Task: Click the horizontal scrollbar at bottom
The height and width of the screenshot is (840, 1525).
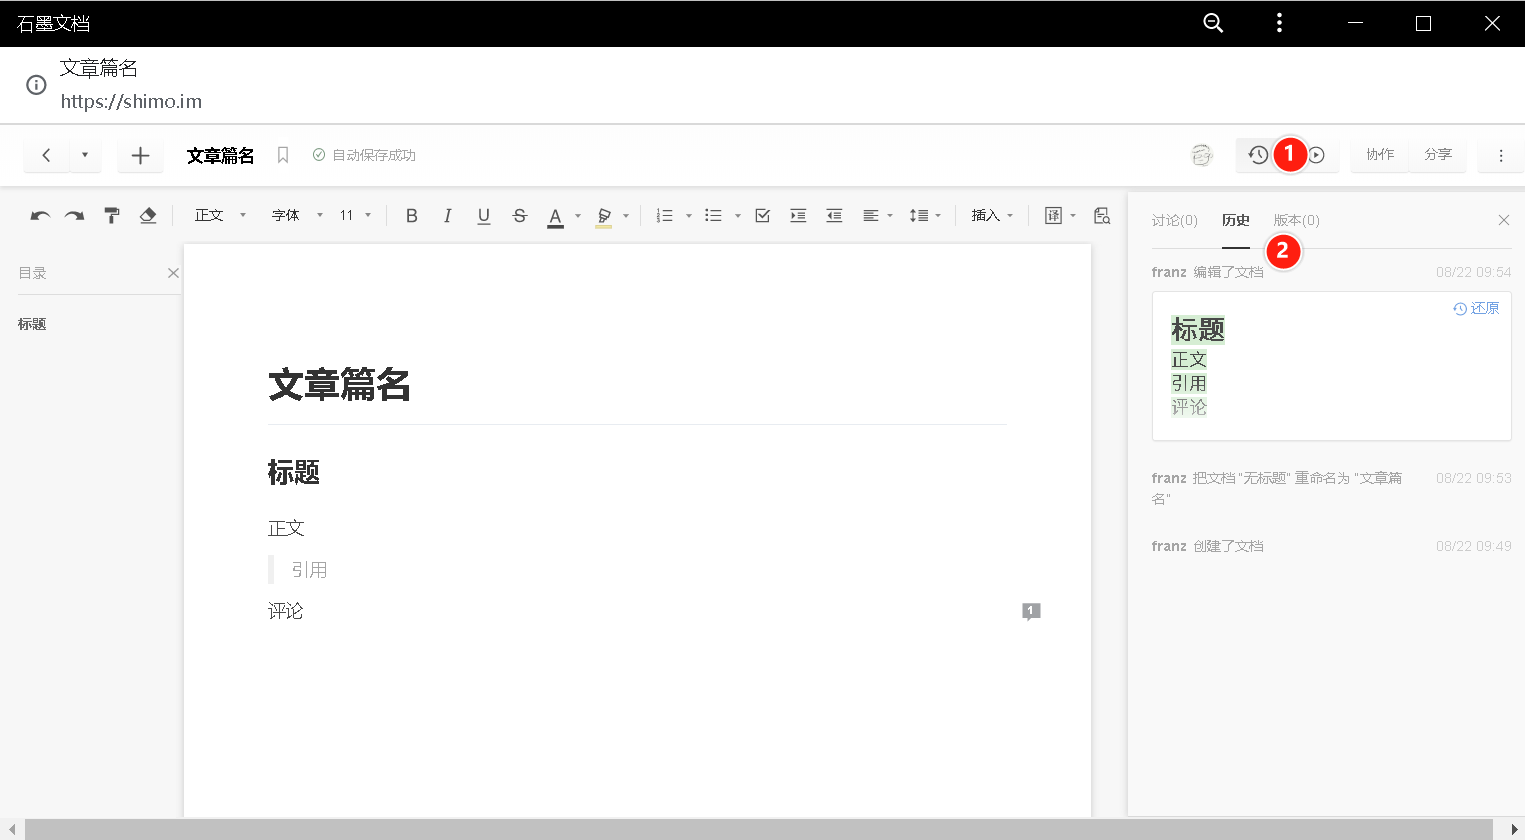Action: click(759, 830)
